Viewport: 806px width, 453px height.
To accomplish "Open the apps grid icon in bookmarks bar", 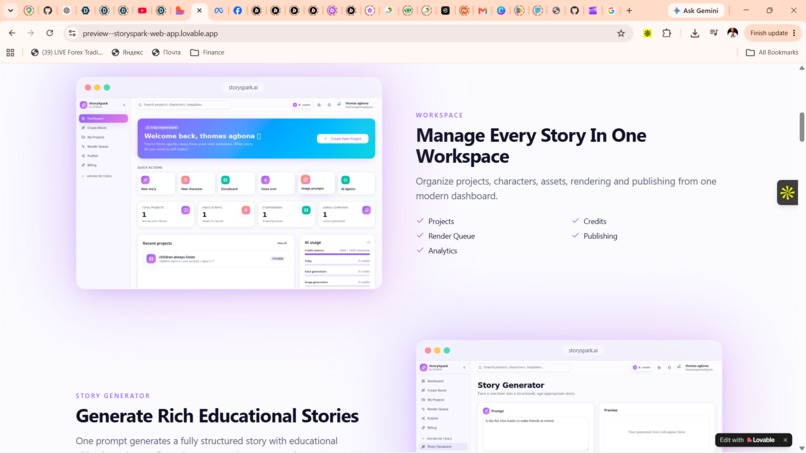I will (10, 52).
